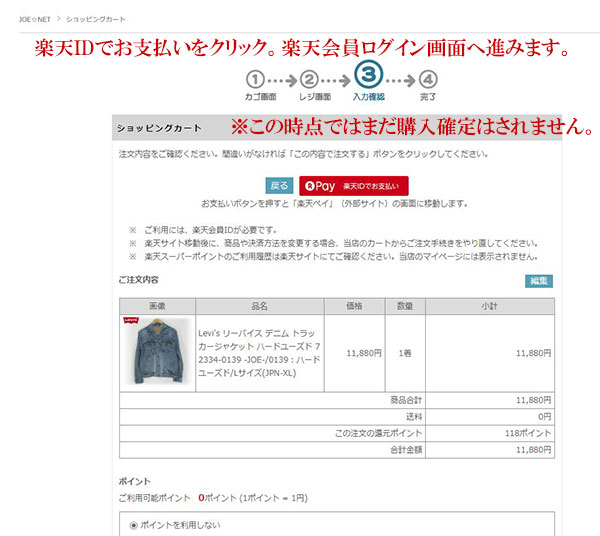Click step 4 完了 circle icon
This screenshot has height=536, width=600.
point(428,80)
